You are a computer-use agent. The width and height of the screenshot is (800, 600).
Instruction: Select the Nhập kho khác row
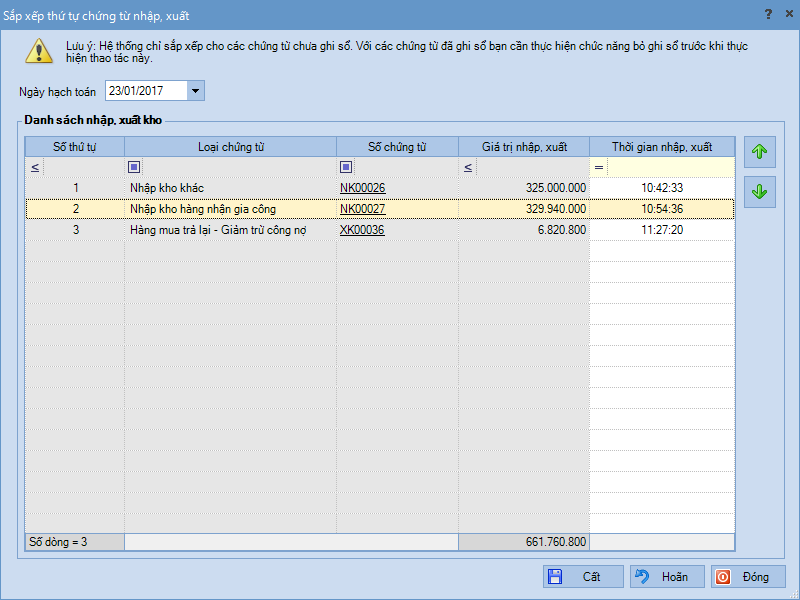pyautogui.click(x=230, y=188)
